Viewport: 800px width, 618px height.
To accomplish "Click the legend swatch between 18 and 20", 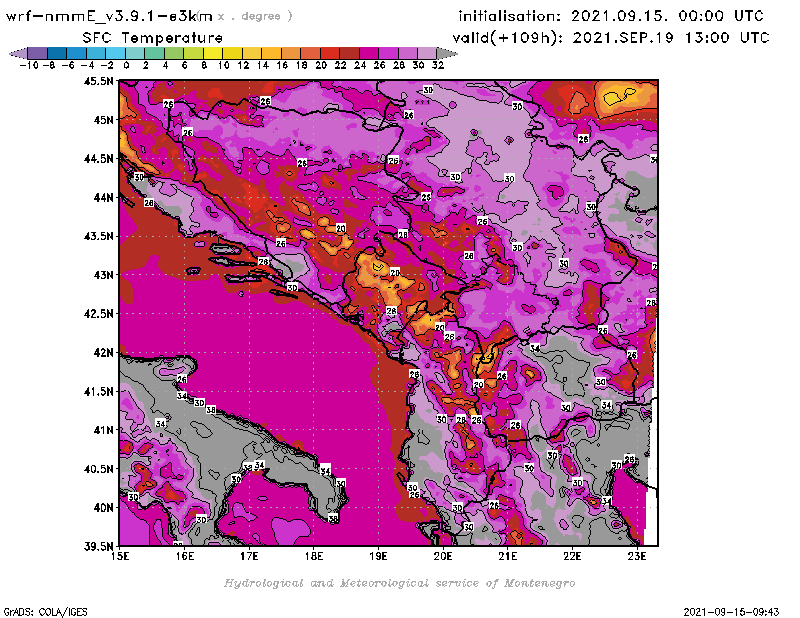I will [x=310, y=53].
